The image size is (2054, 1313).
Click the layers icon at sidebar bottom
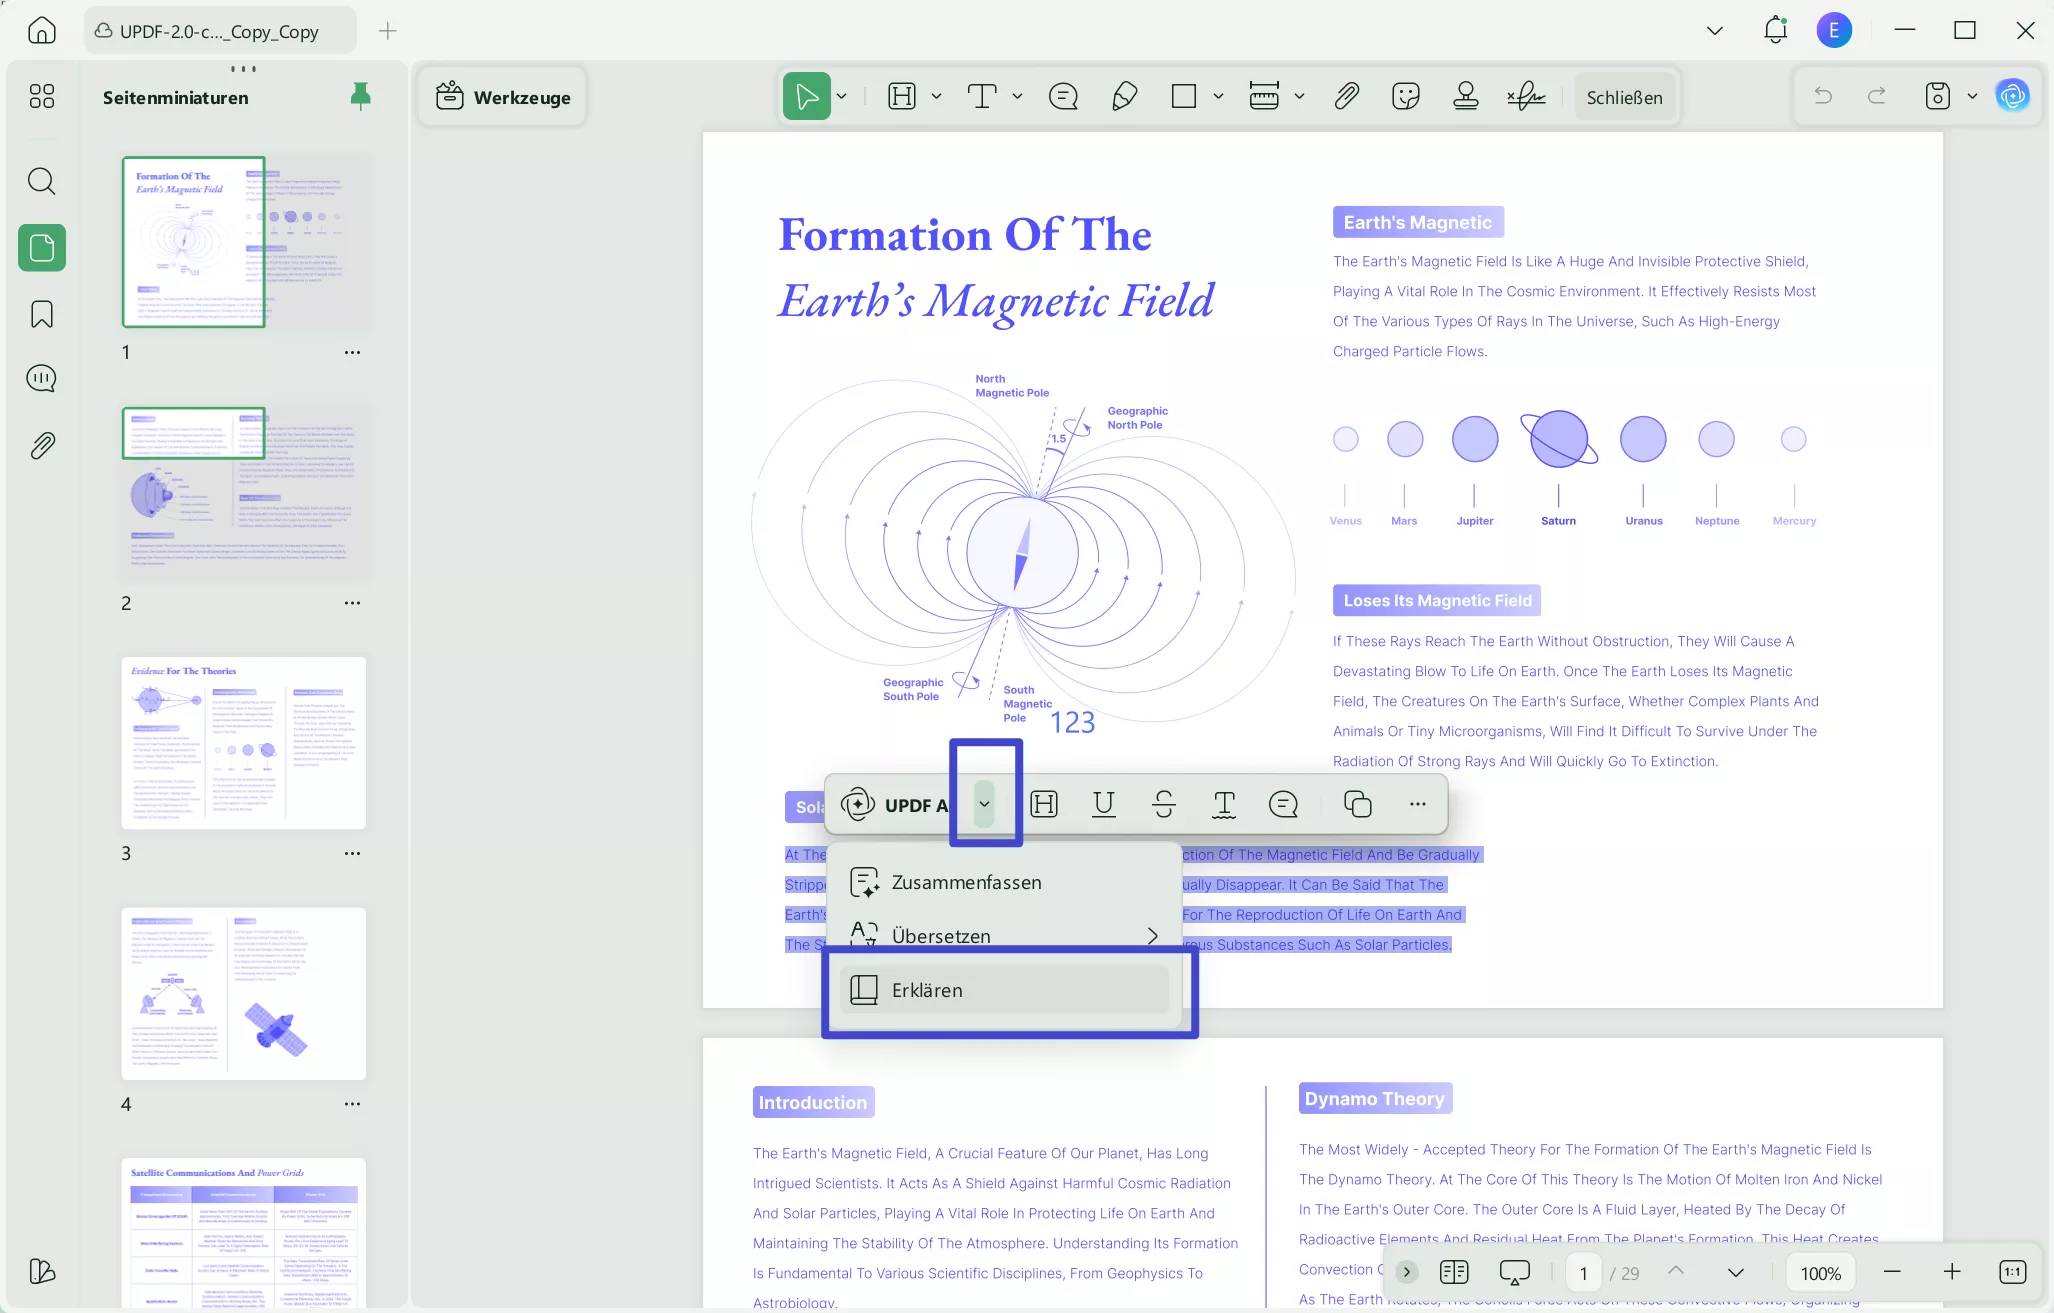coord(41,1271)
